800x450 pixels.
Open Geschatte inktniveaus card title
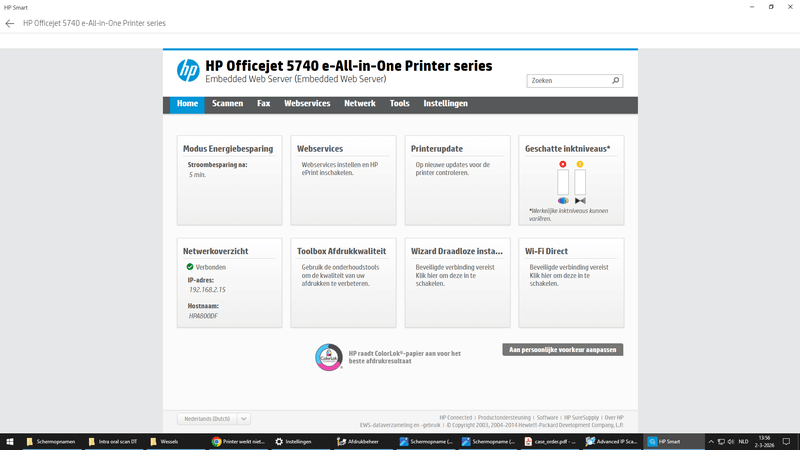coord(567,149)
